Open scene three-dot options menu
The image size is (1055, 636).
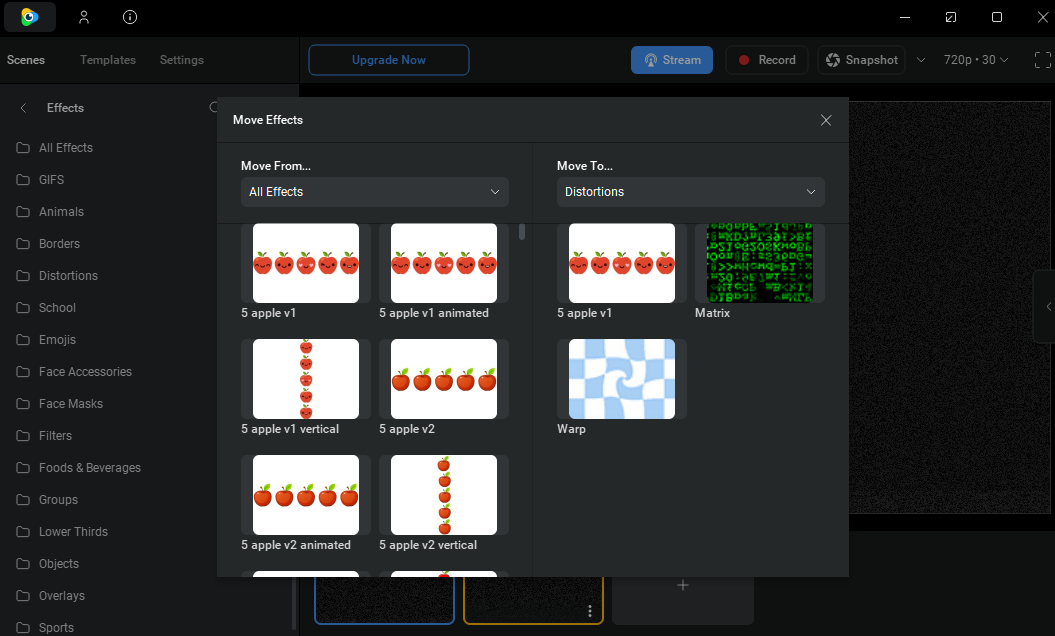click(x=590, y=611)
